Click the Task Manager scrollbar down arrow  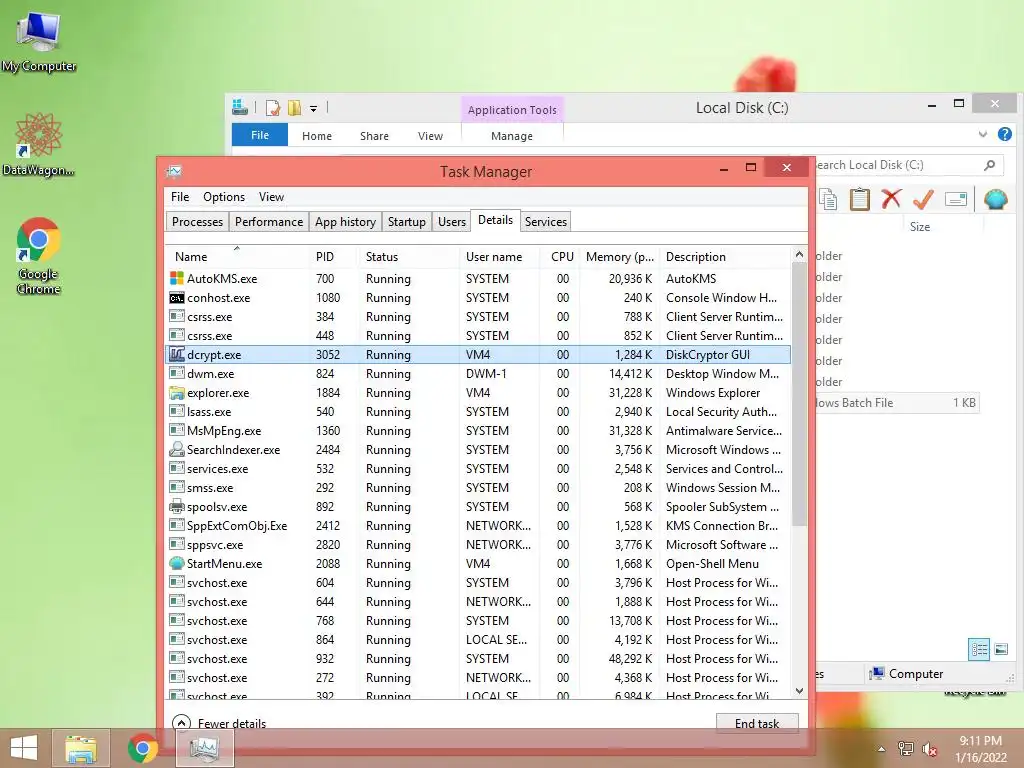point(799,691)
